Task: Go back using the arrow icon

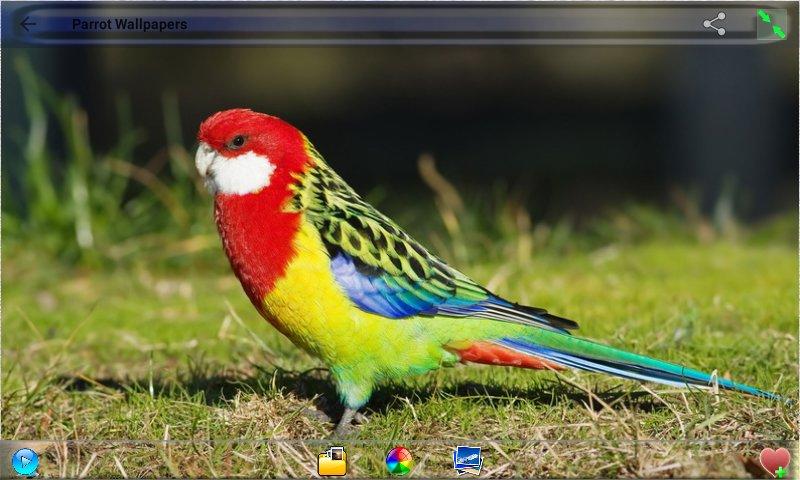Action: point(28,24)
